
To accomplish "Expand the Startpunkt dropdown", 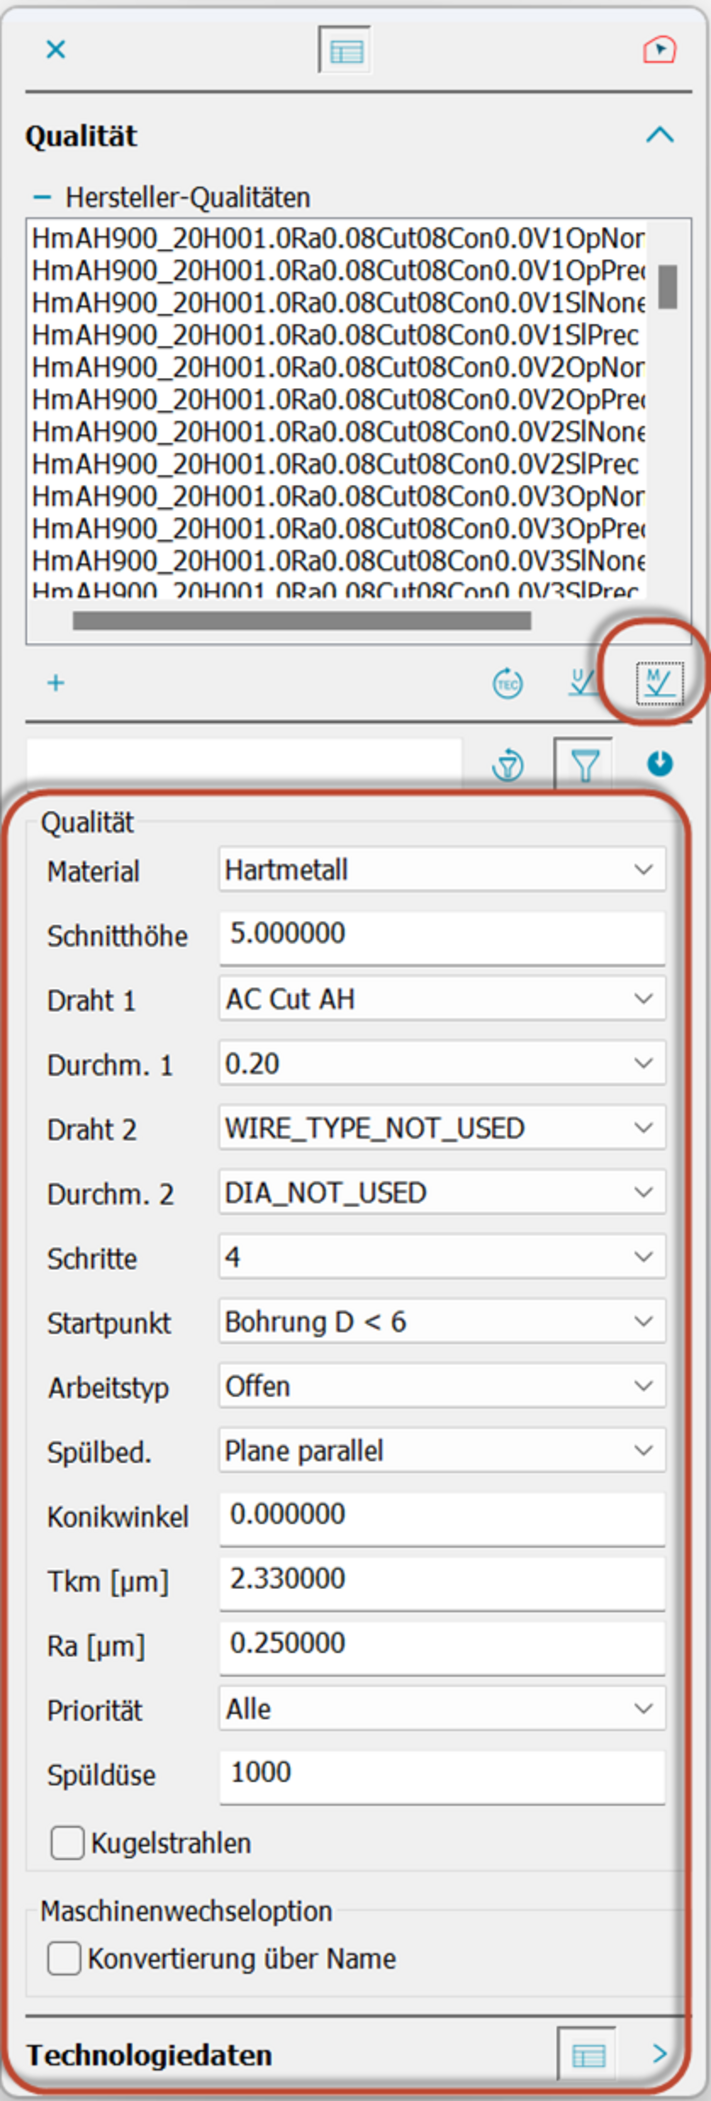I will (441, 1322).
